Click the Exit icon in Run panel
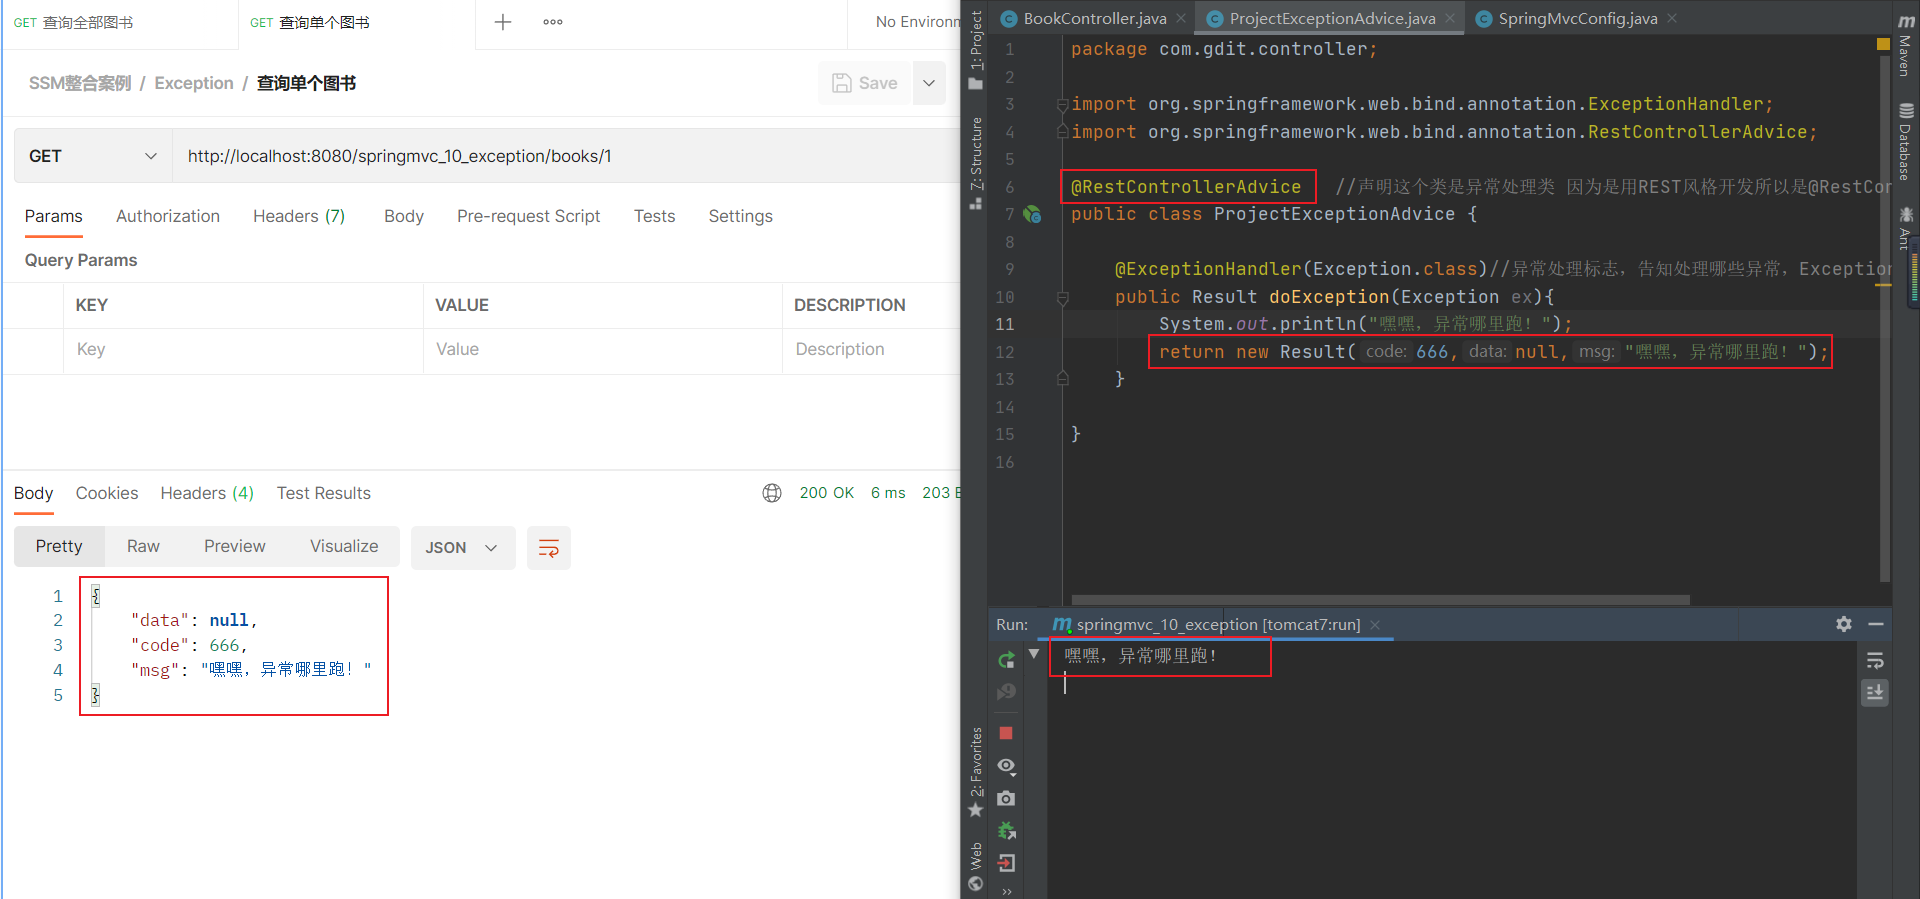 point(1007,863)
